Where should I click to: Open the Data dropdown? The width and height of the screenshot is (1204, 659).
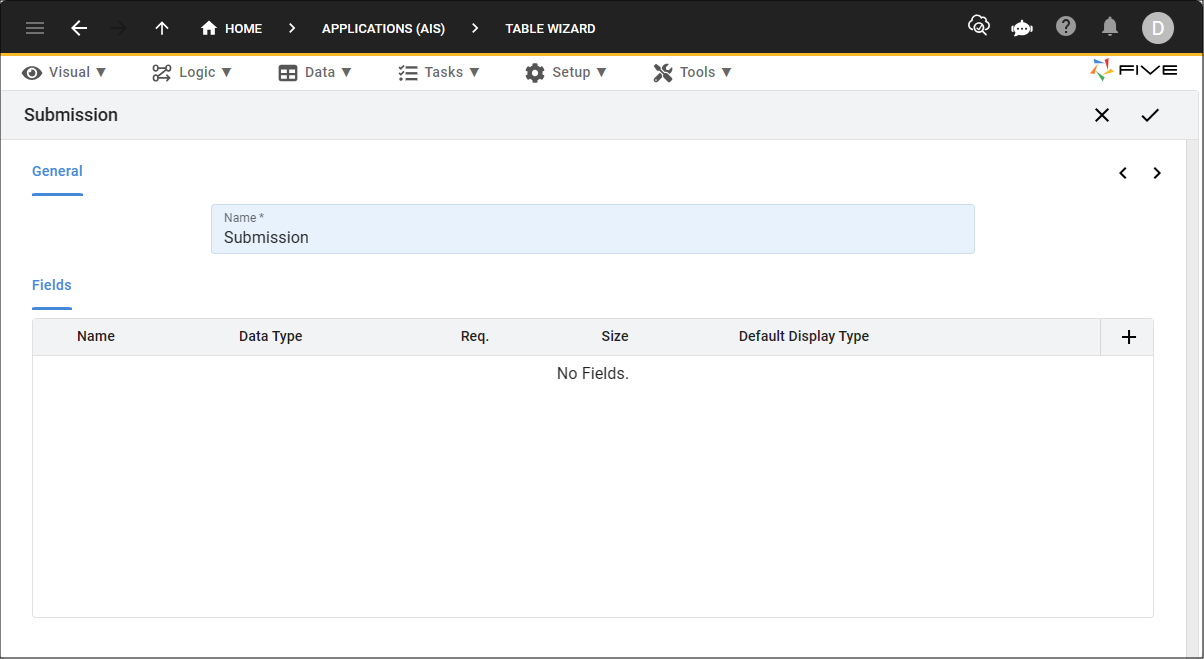click(315, 71)
